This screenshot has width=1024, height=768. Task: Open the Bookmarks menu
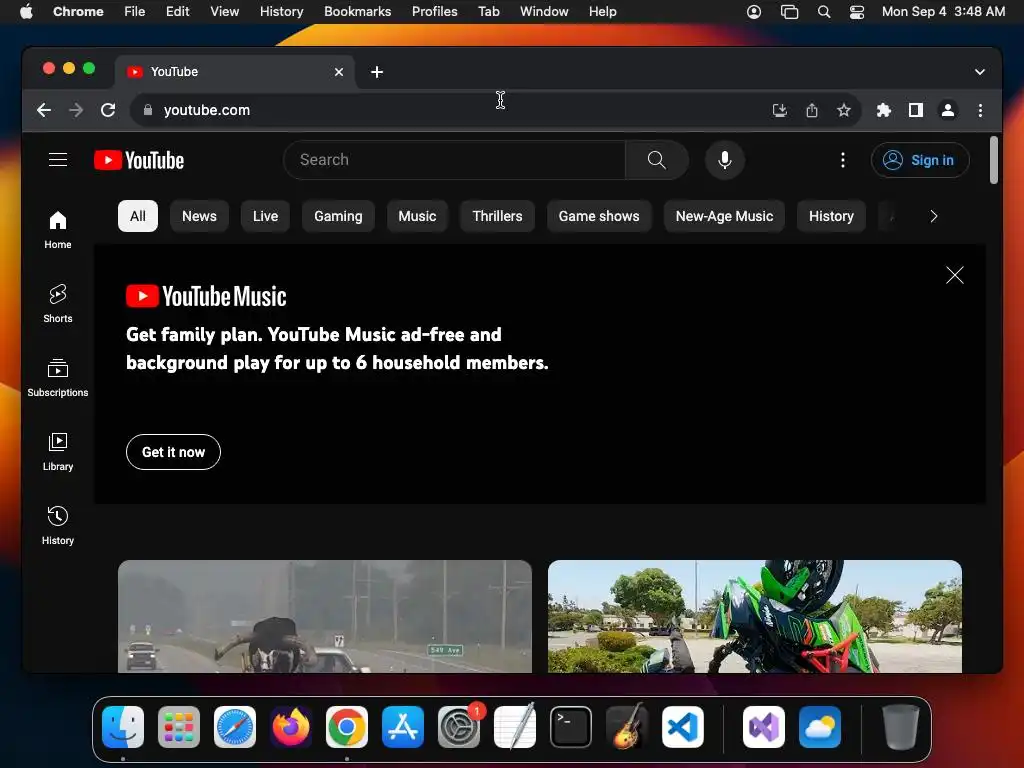click(x=357, y=12)
